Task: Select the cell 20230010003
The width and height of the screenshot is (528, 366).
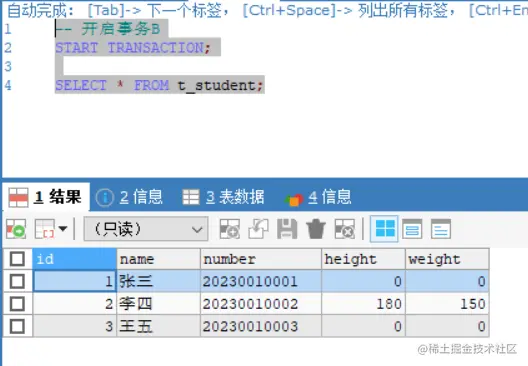Action: 261,326
